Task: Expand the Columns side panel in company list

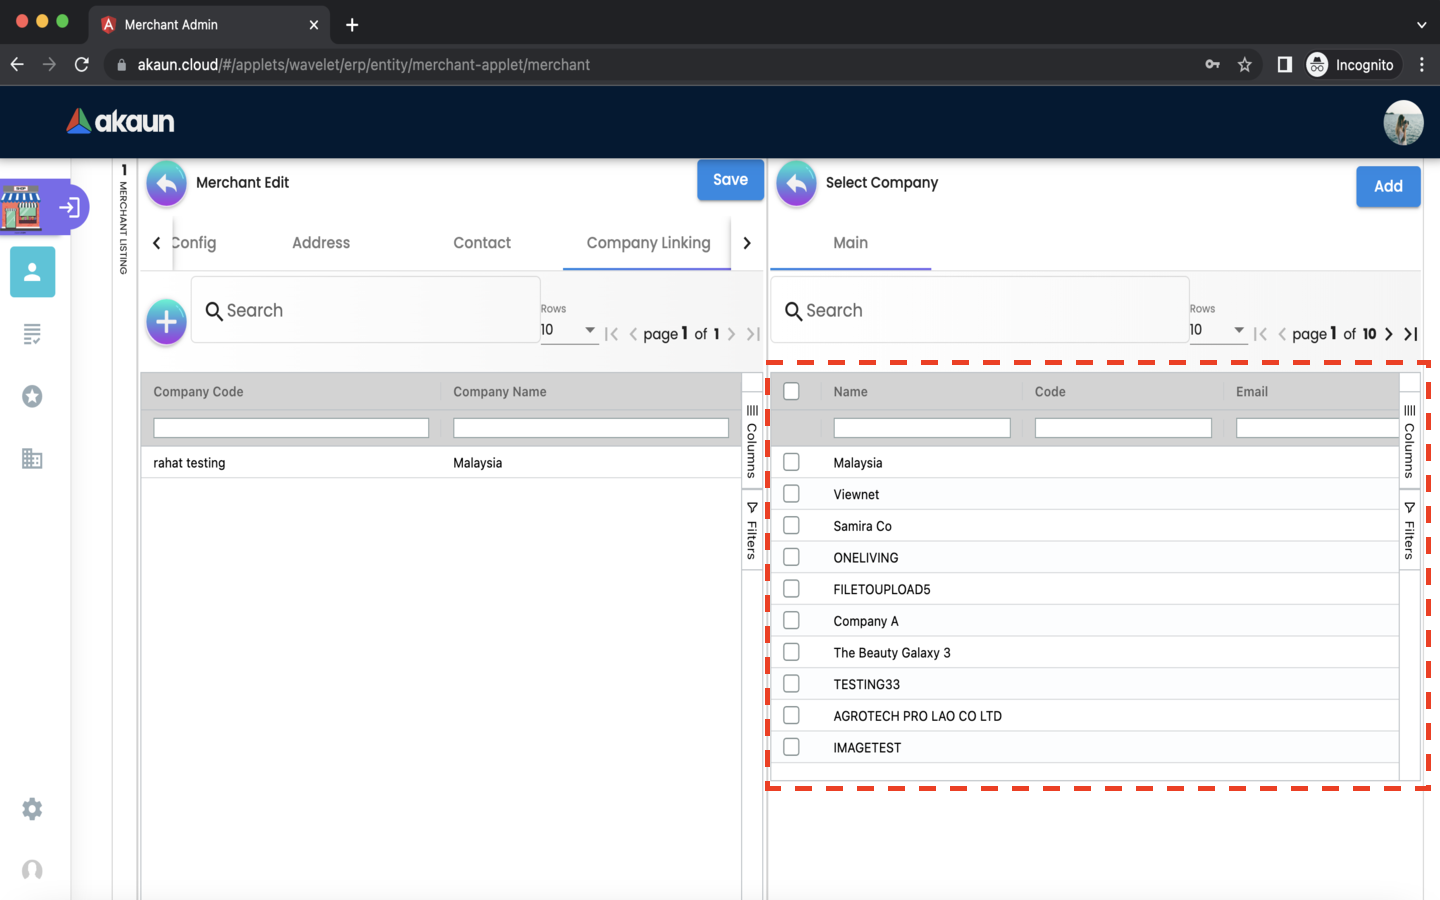Action: pos(1409,440)
